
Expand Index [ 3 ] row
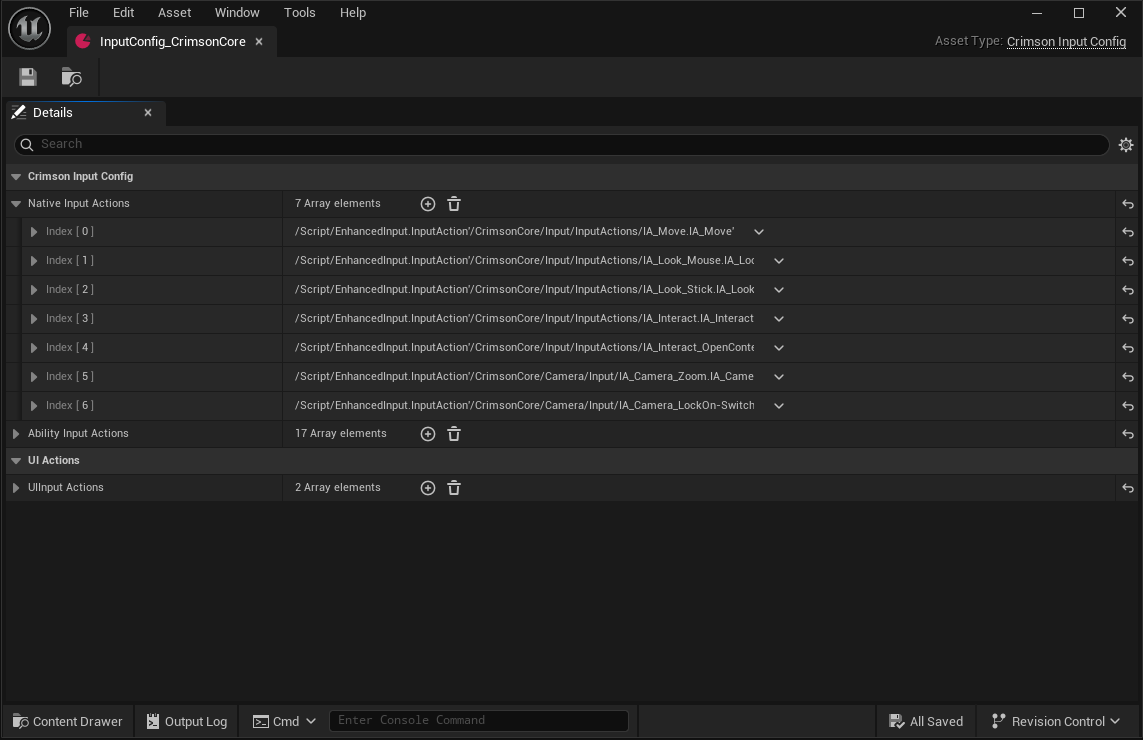pos(34,319)
